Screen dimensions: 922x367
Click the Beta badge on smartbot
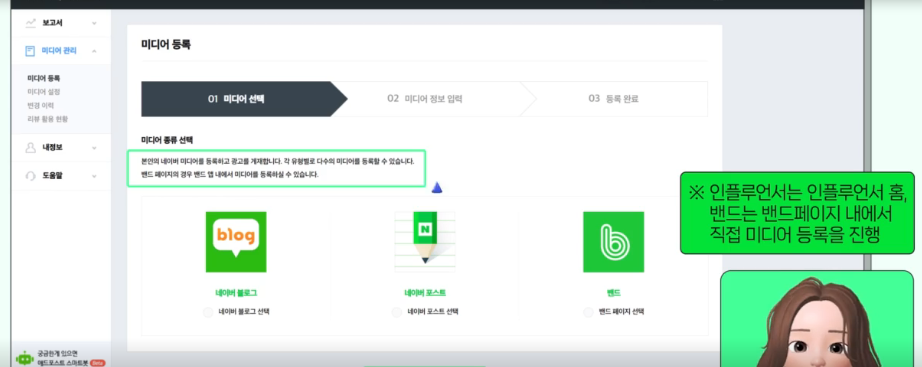coord(97,363)
